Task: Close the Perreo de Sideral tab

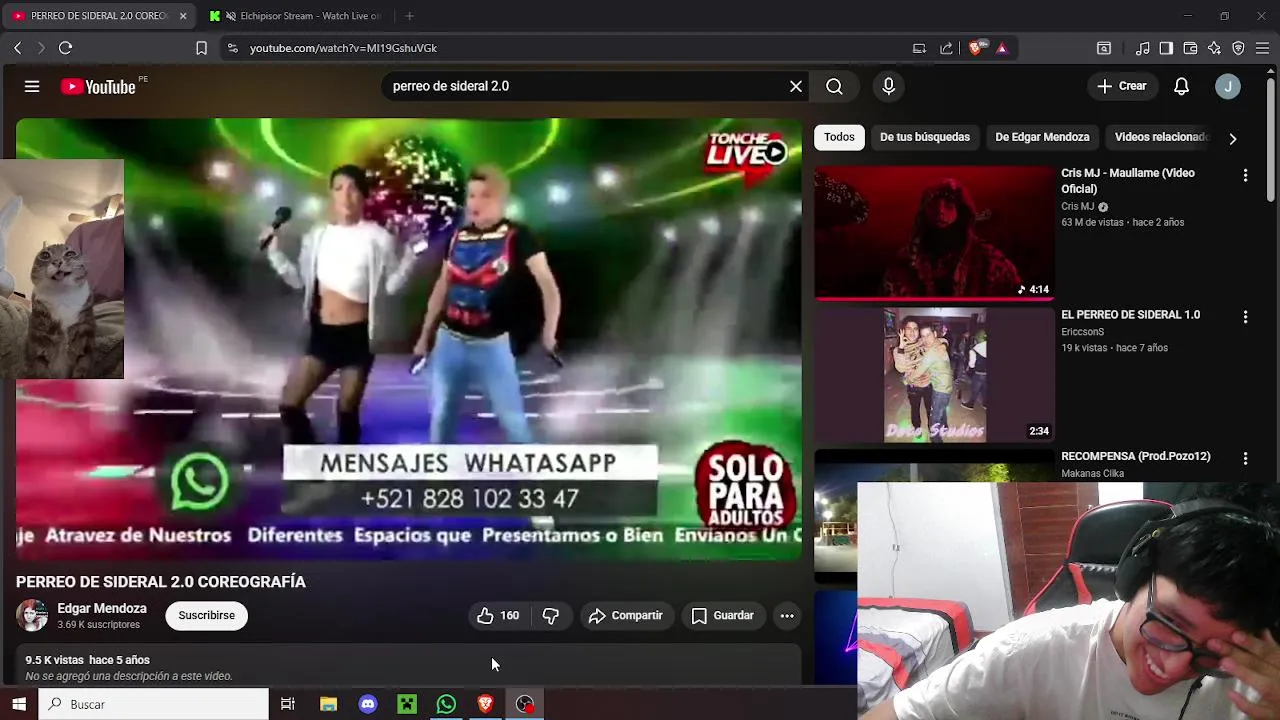Action: [x=183, y=16]
